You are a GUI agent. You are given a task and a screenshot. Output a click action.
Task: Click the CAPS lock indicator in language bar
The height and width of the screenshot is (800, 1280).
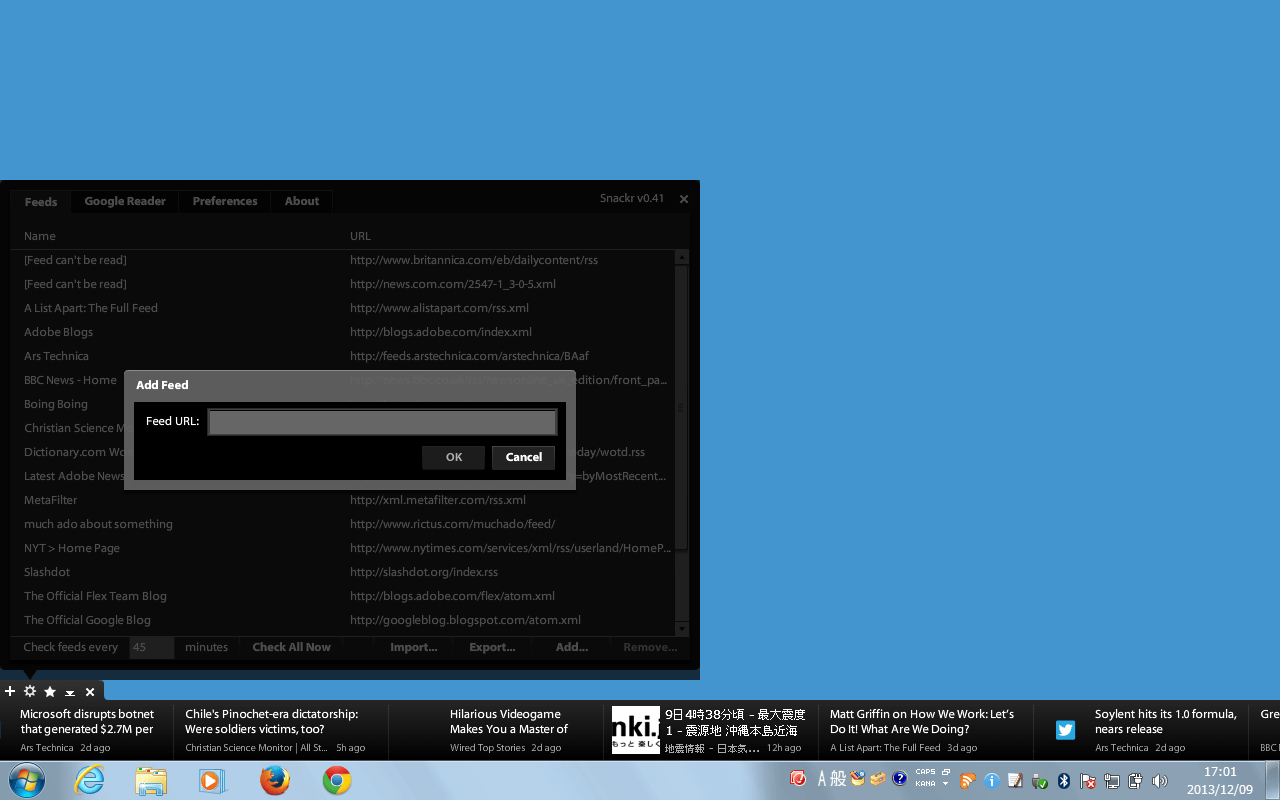[925, 772]
